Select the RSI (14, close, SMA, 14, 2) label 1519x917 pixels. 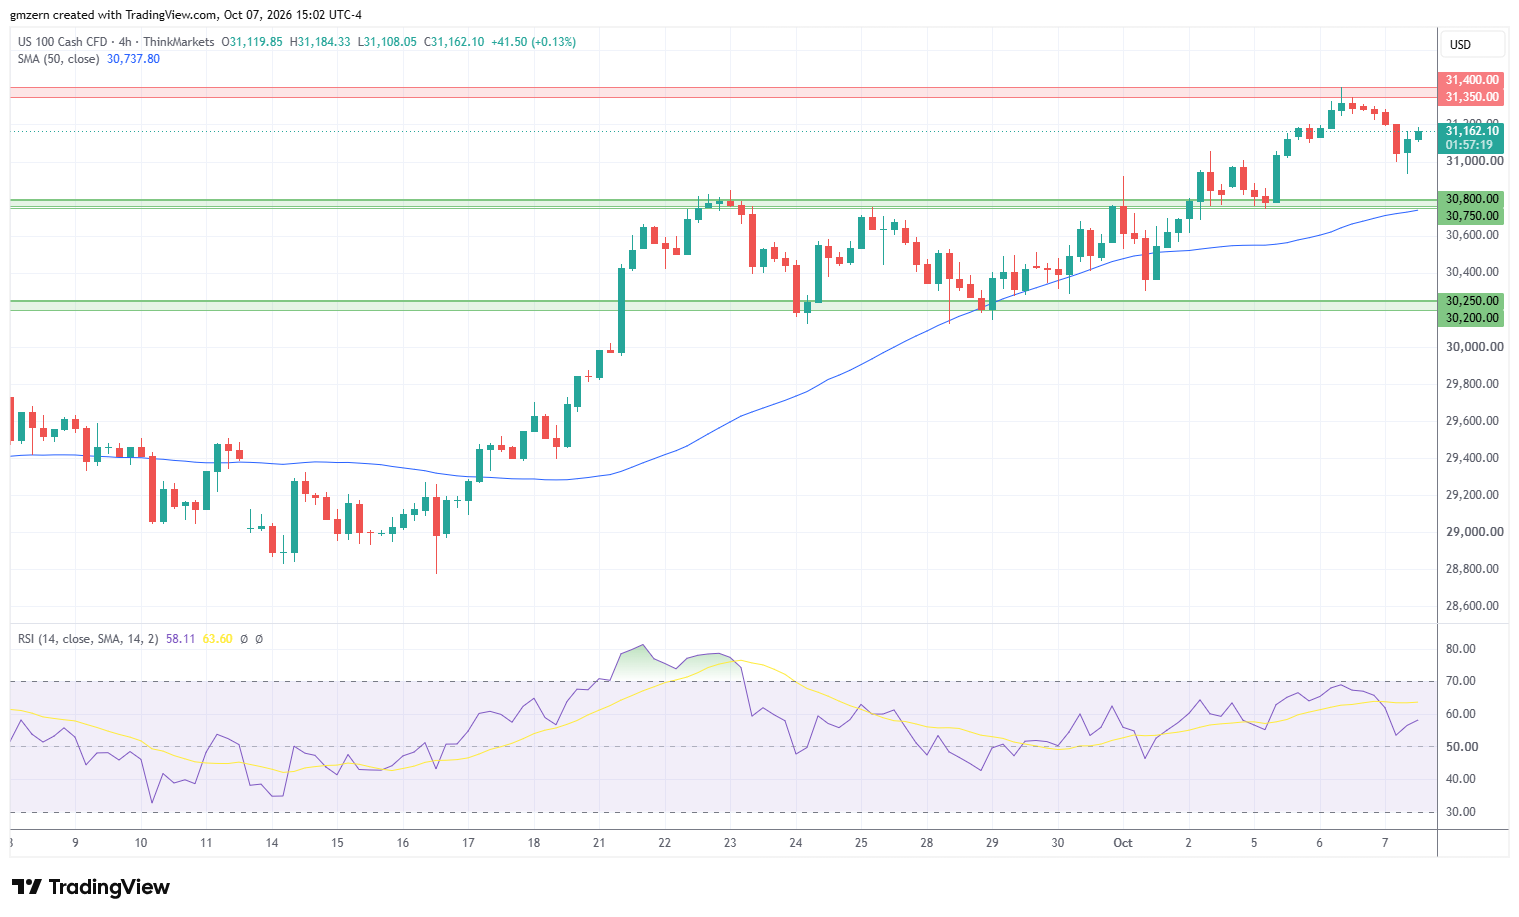(x=88, y=639)
